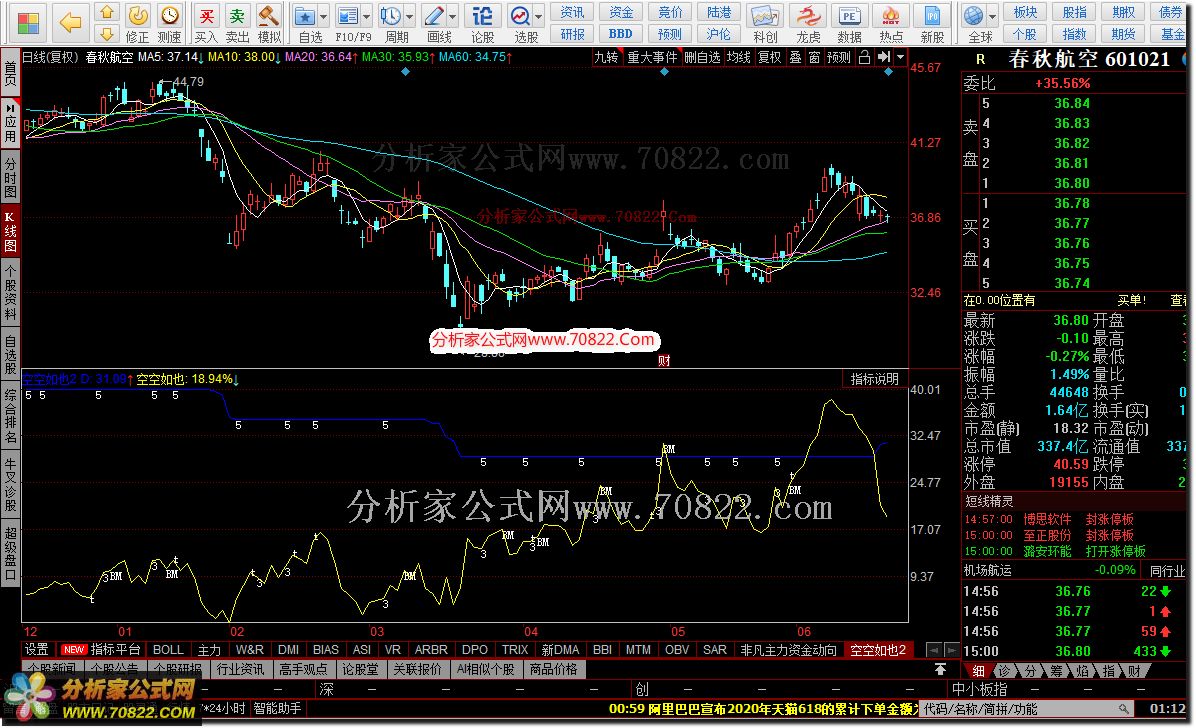Select the K线图 sidebar tab
The height and width of the screenshot is (728, 1196).
point(10,232)
